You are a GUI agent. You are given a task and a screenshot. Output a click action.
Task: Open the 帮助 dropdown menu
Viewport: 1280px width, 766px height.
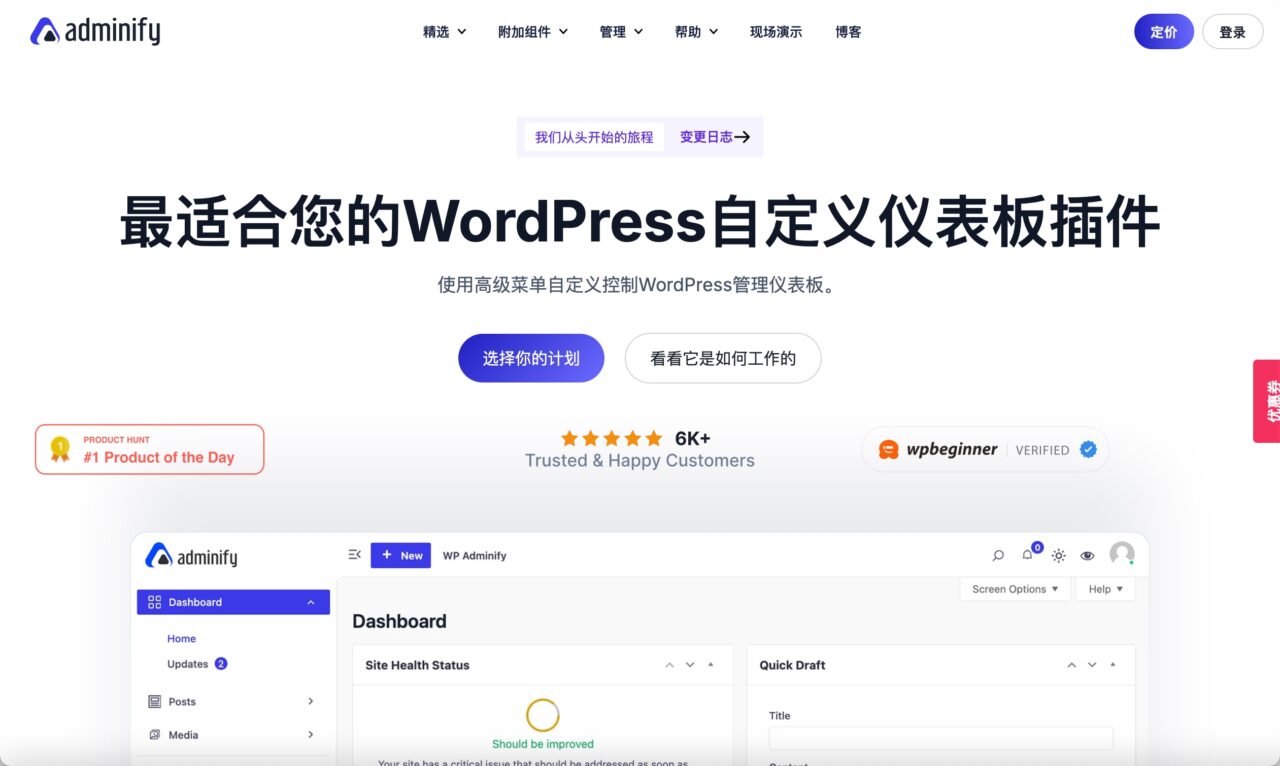[696, 32]
